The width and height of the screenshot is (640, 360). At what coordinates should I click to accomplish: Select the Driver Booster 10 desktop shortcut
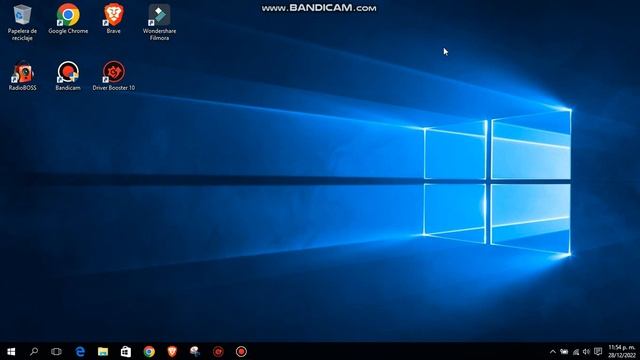113,76
